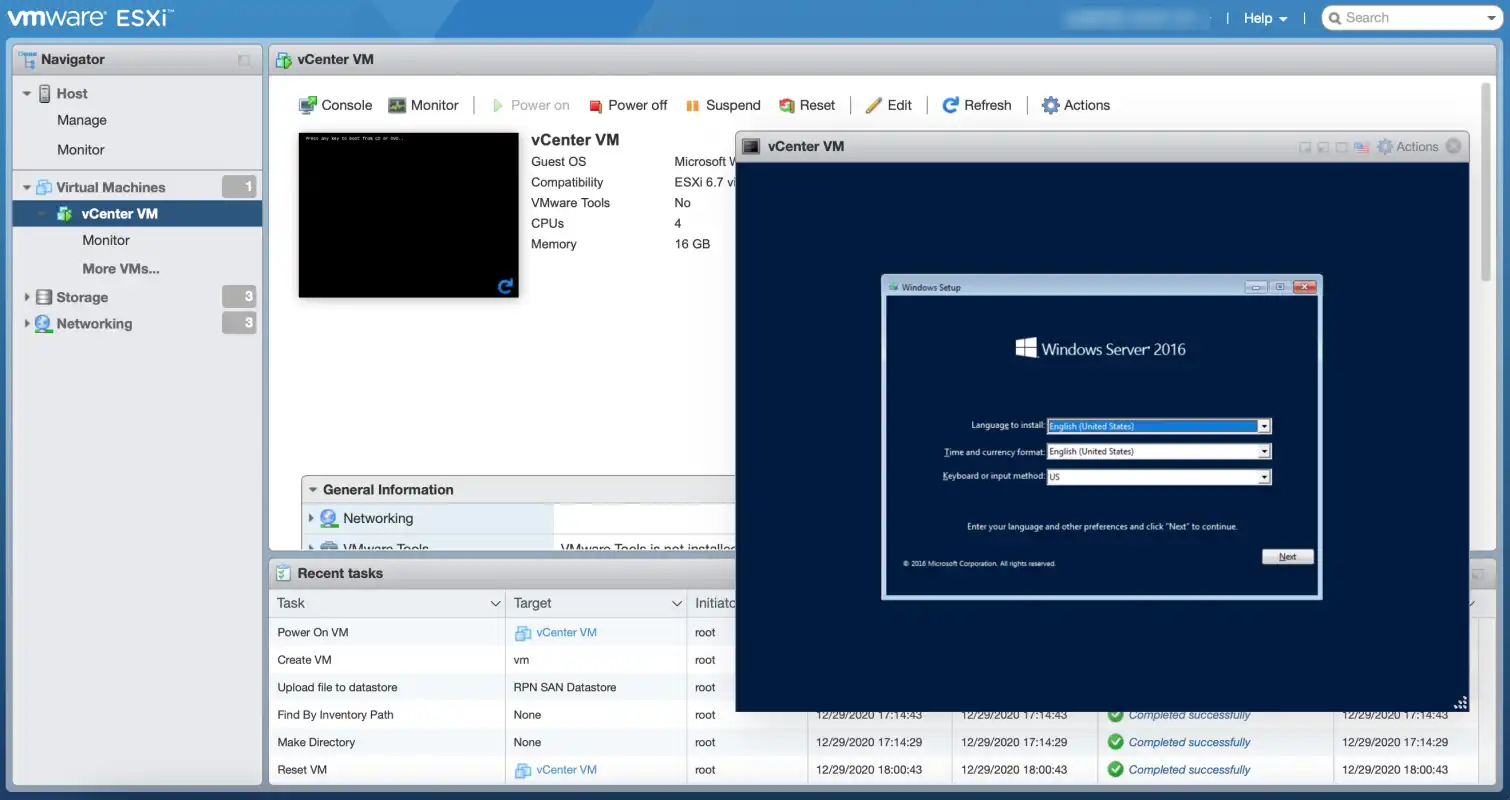Edit the vCenter VM settings
Screen dimensions: 1510x800
point(888,105)
